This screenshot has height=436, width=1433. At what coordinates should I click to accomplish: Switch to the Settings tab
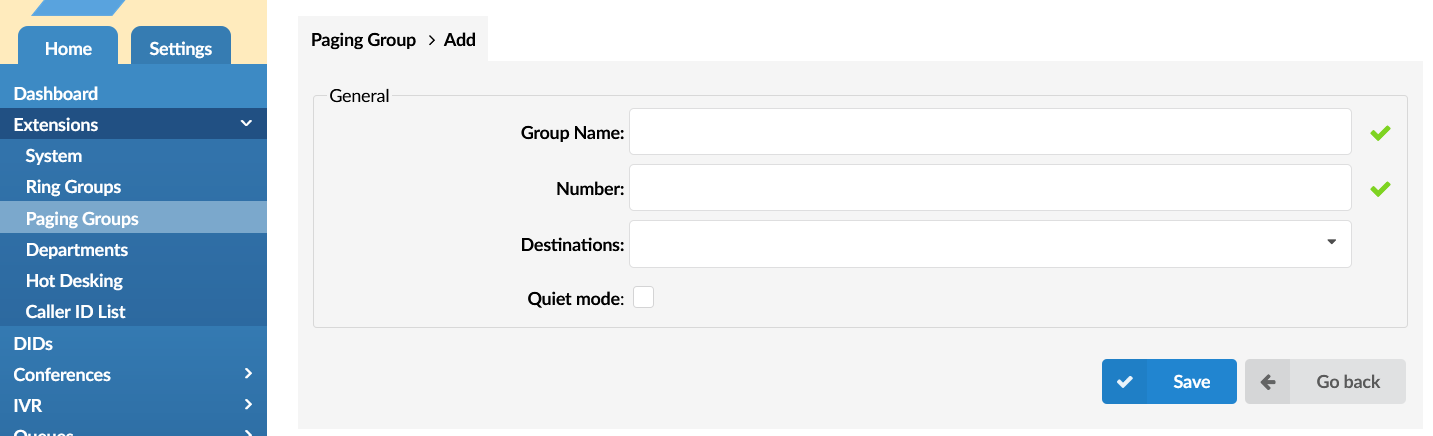click(x=180, y=48)
